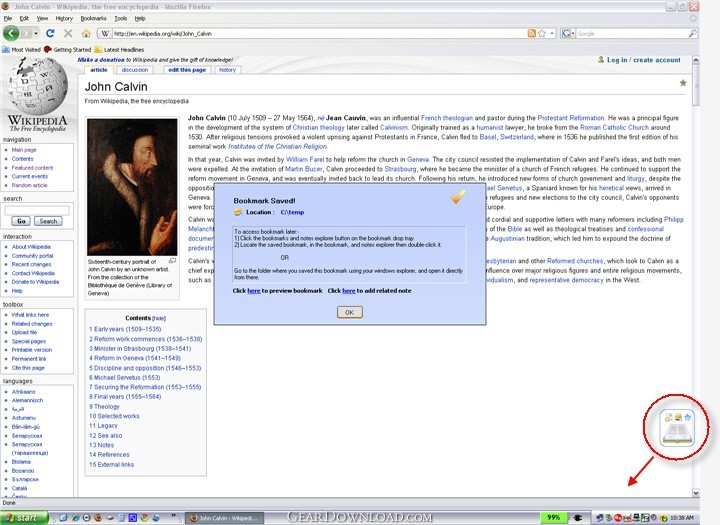Open the View menu
This screenshot has height=525, width=720.
[x=42, y=18]
